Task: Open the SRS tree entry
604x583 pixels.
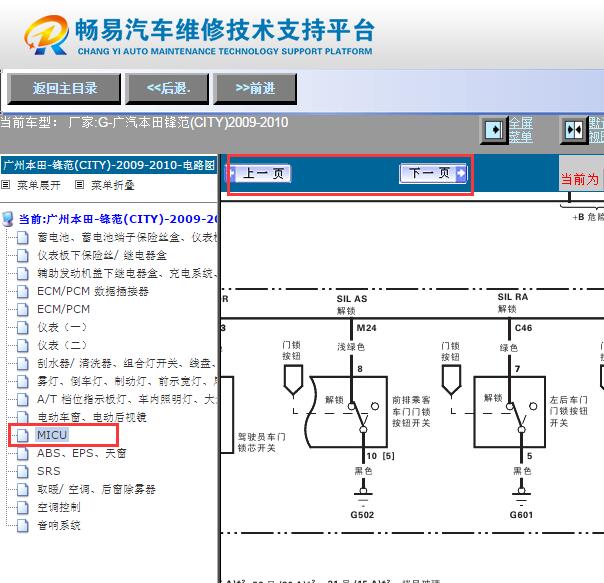Action: point(49,471)
